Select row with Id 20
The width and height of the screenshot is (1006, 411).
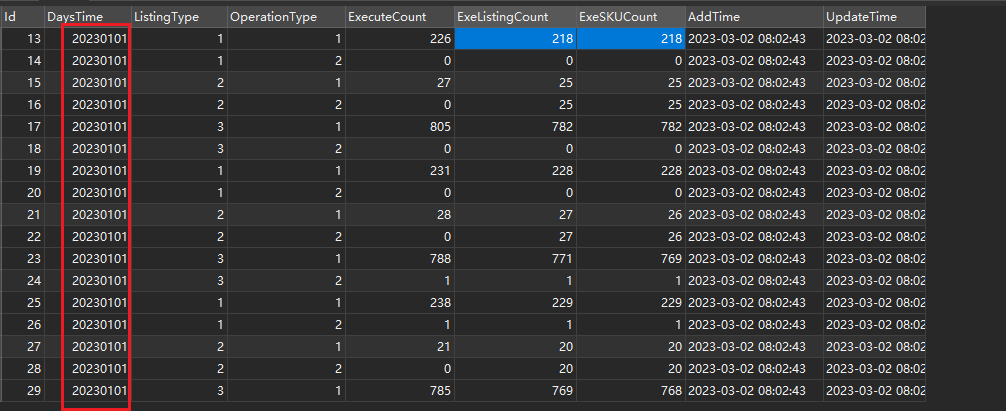(463, 192)
